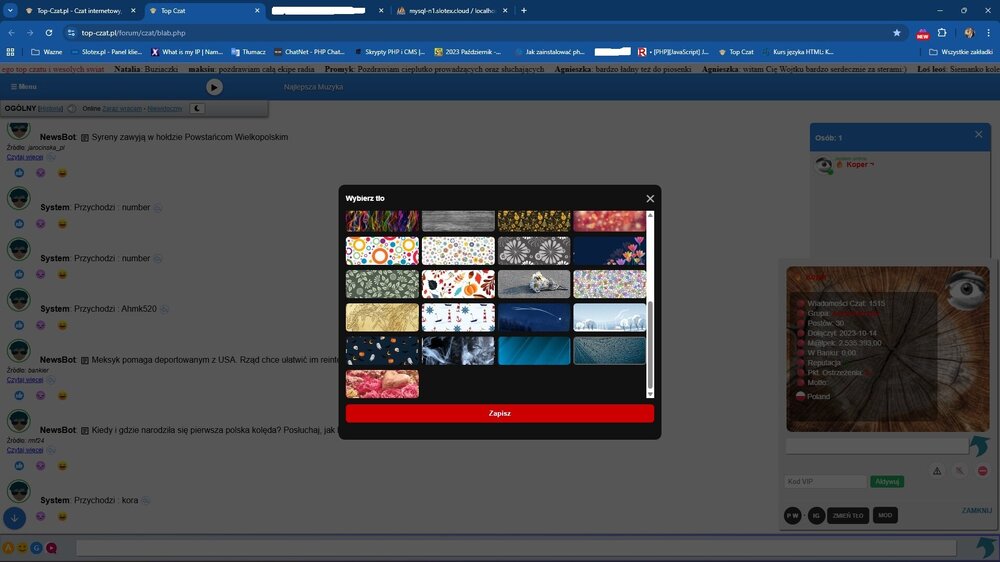Click the red ban icon
This screenshot has height=562, width=1000.
[x=983, y=471]
